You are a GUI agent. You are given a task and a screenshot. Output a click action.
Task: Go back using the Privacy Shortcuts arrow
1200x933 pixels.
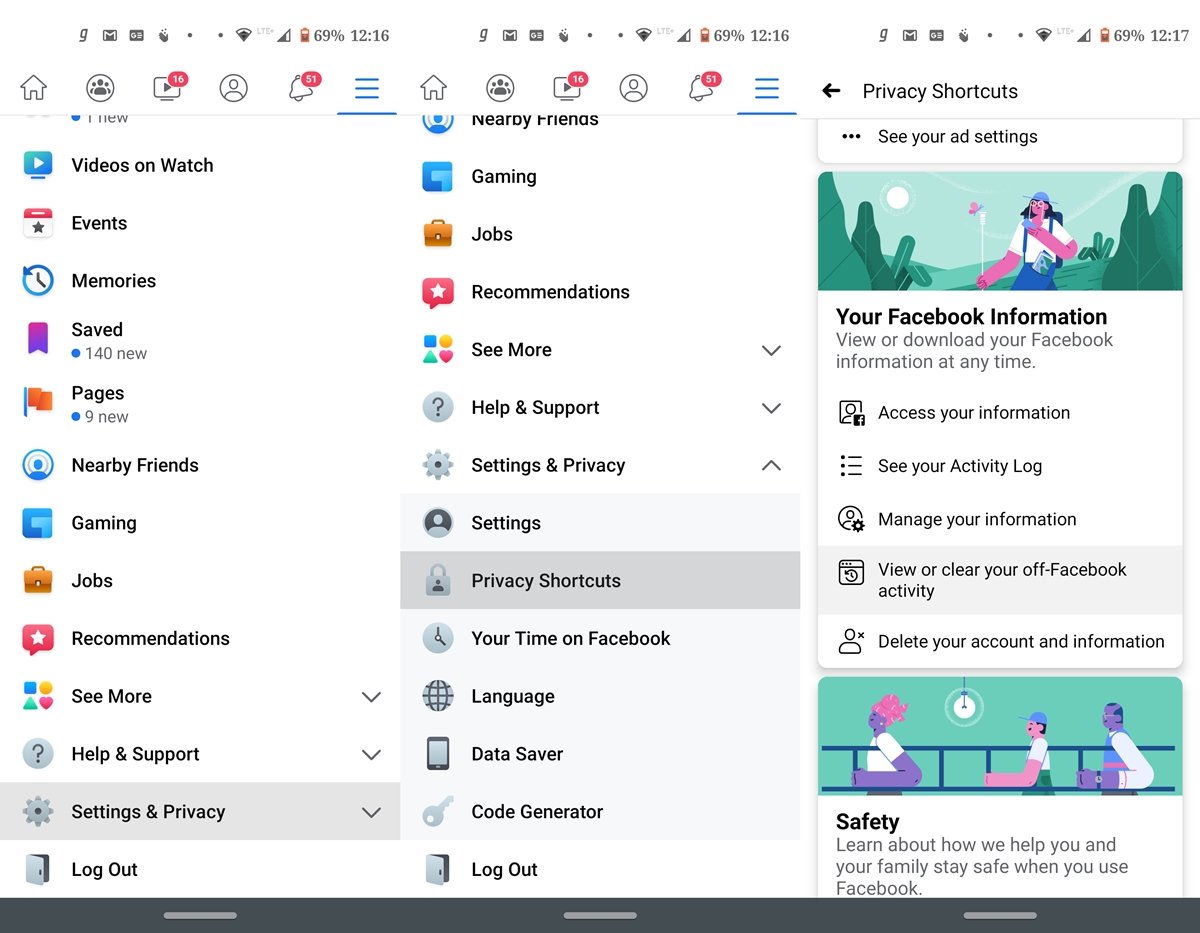coord(831,91)
